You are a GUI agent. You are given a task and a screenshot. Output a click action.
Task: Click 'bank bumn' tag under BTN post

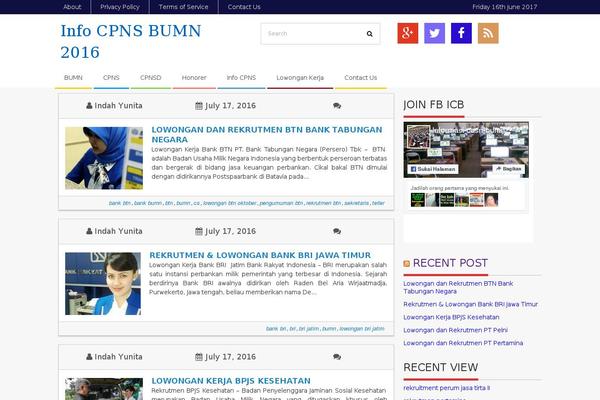pos(148,203)
